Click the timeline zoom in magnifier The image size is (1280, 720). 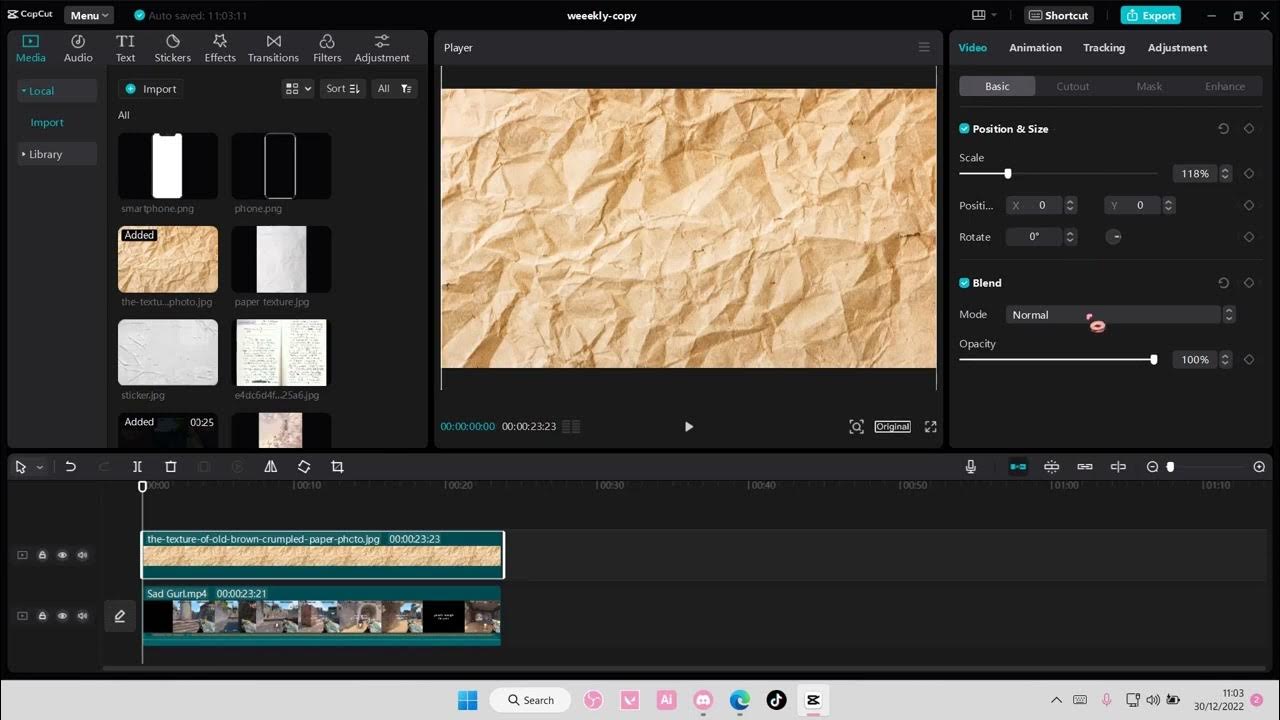pos(1259,467)
